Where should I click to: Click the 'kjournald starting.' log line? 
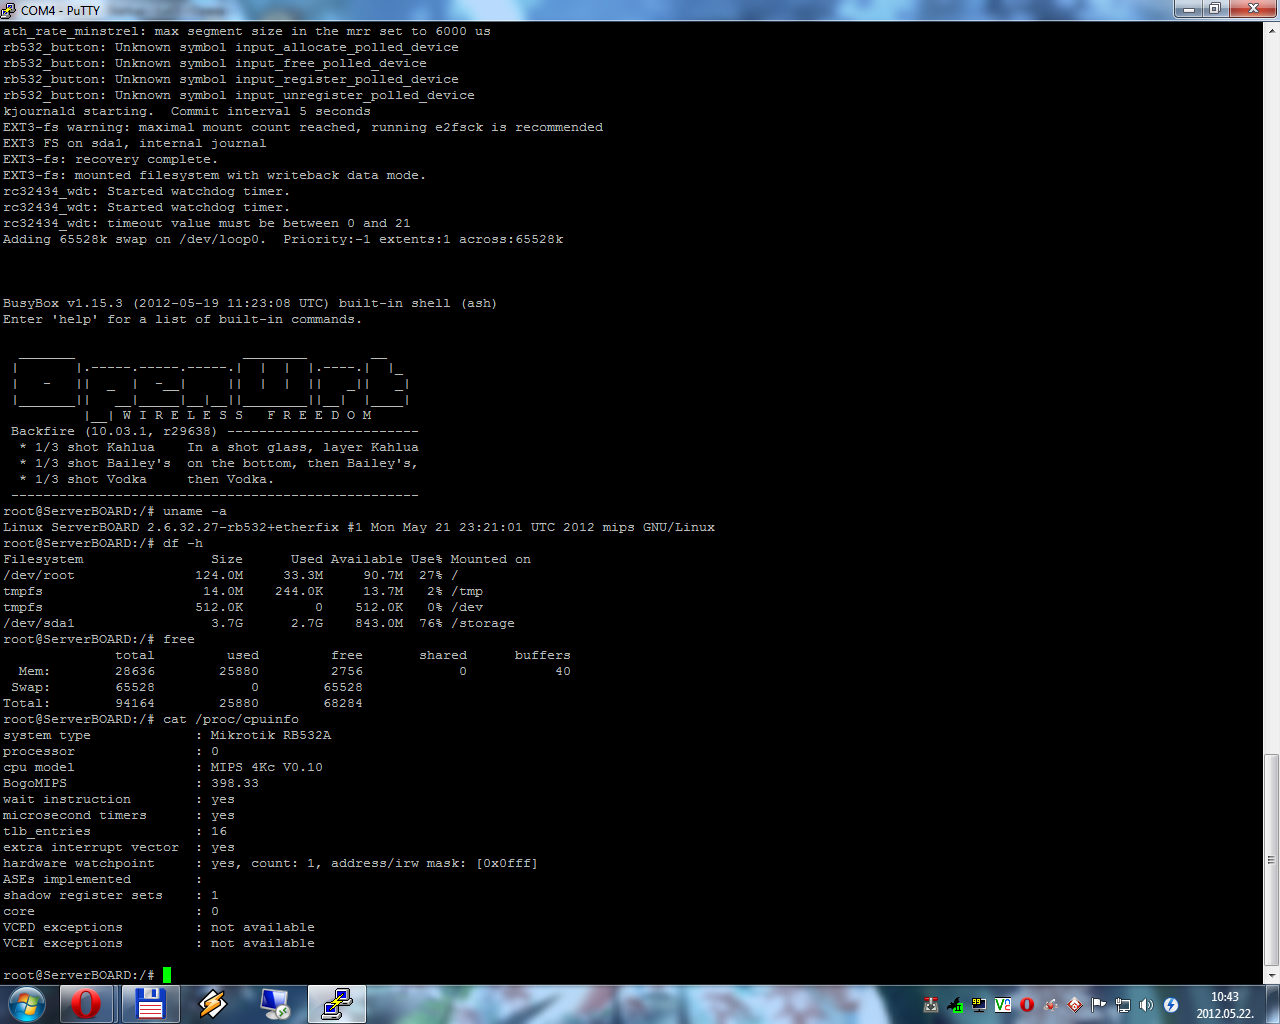coord(187,111)
